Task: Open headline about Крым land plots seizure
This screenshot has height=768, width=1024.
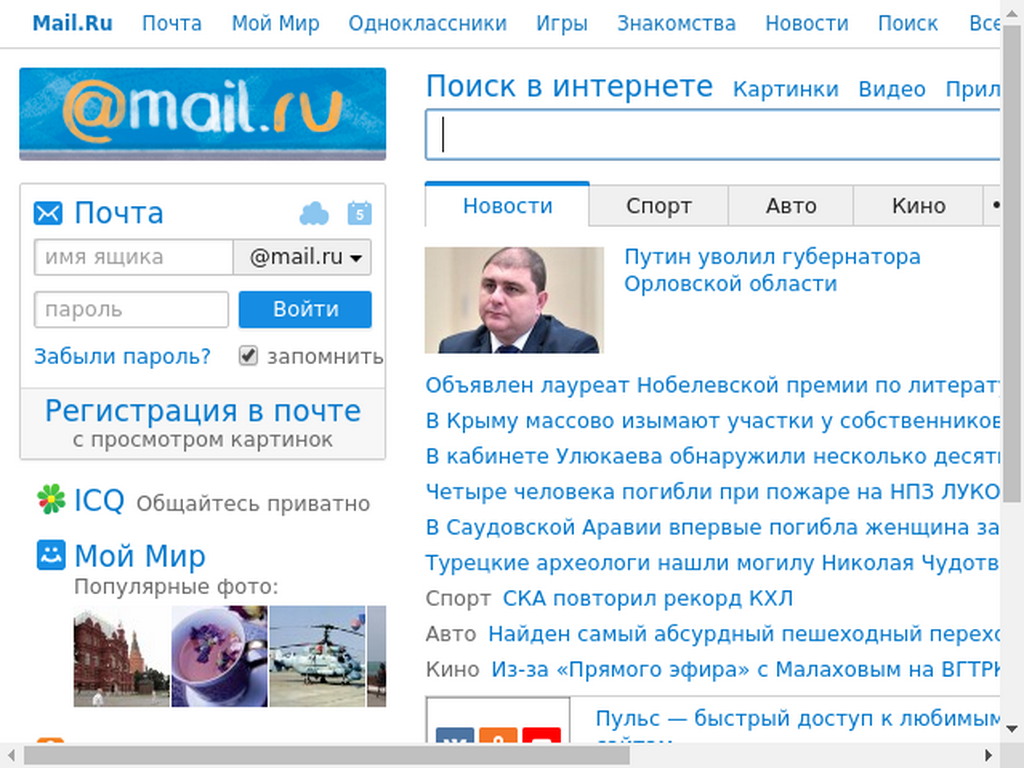Action: (712, 421)
